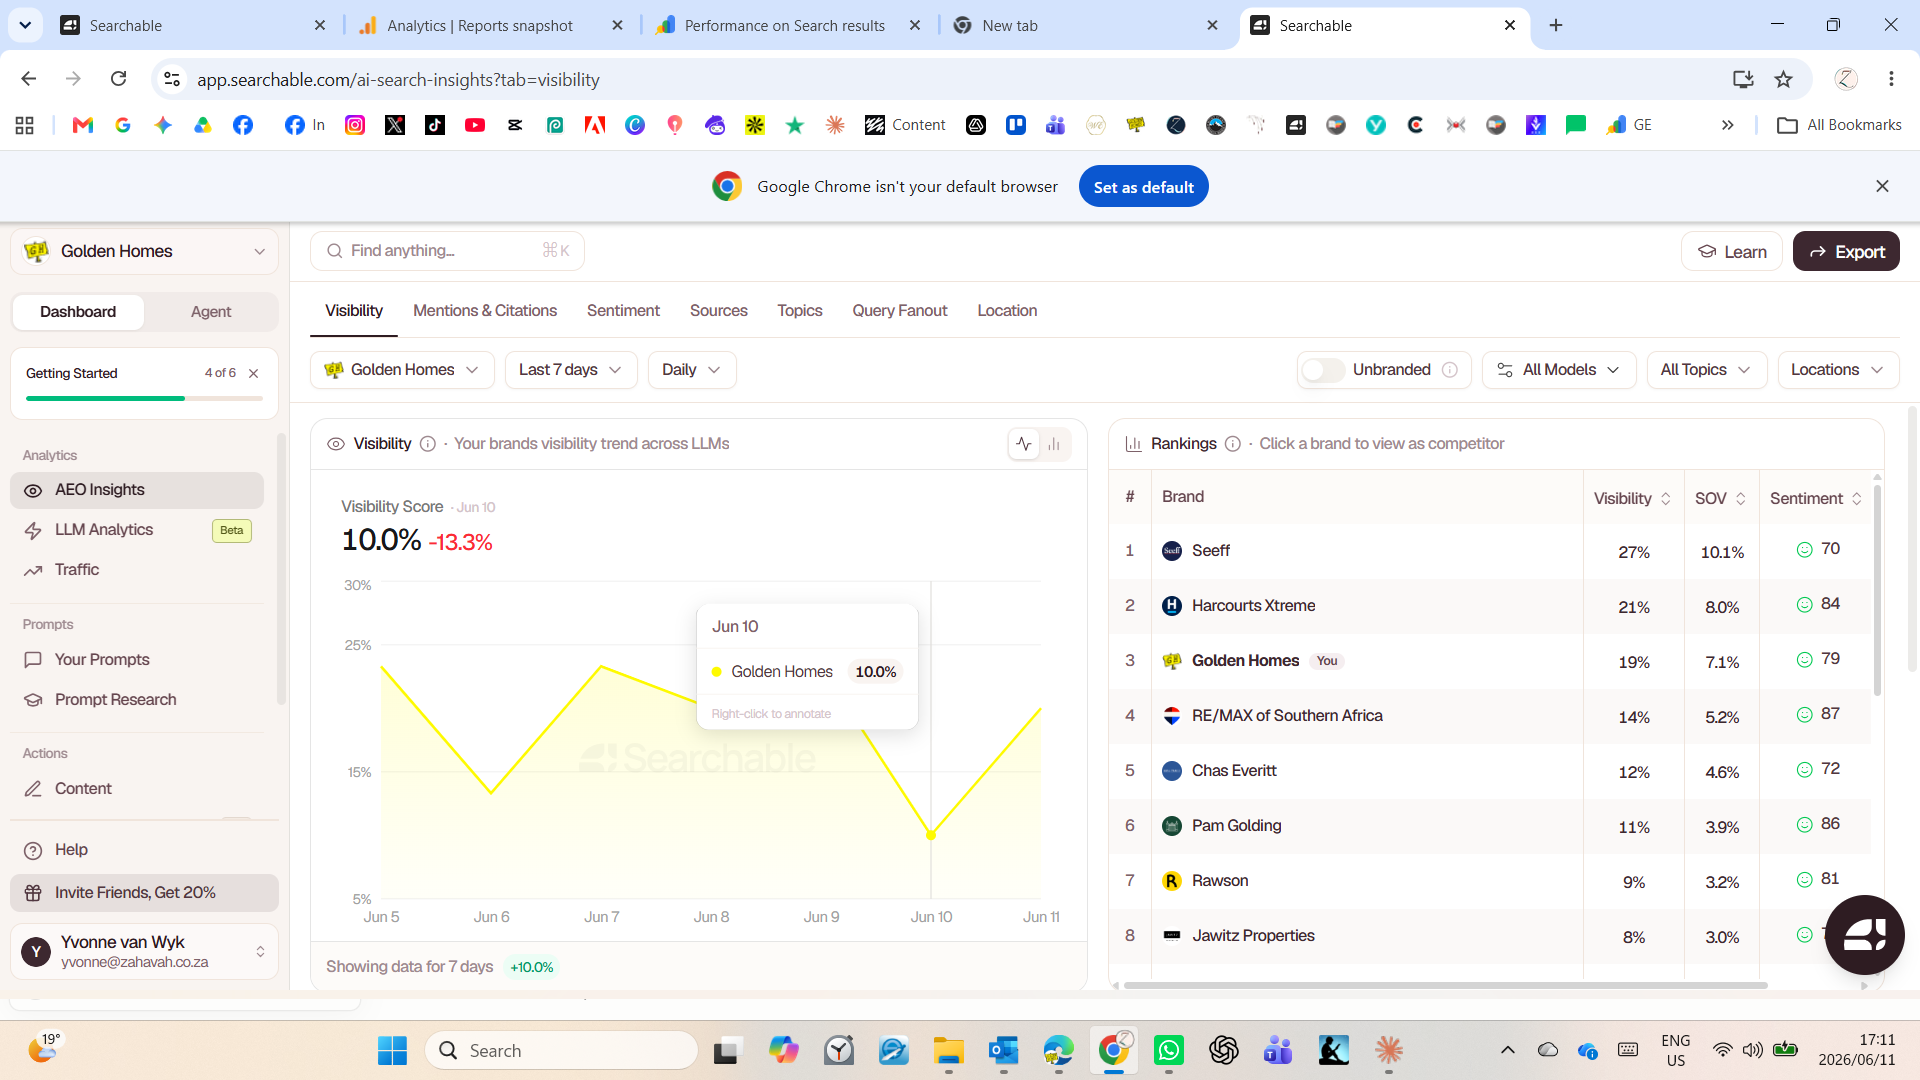
Task: Open Topics tab
Action: (800, 311)
